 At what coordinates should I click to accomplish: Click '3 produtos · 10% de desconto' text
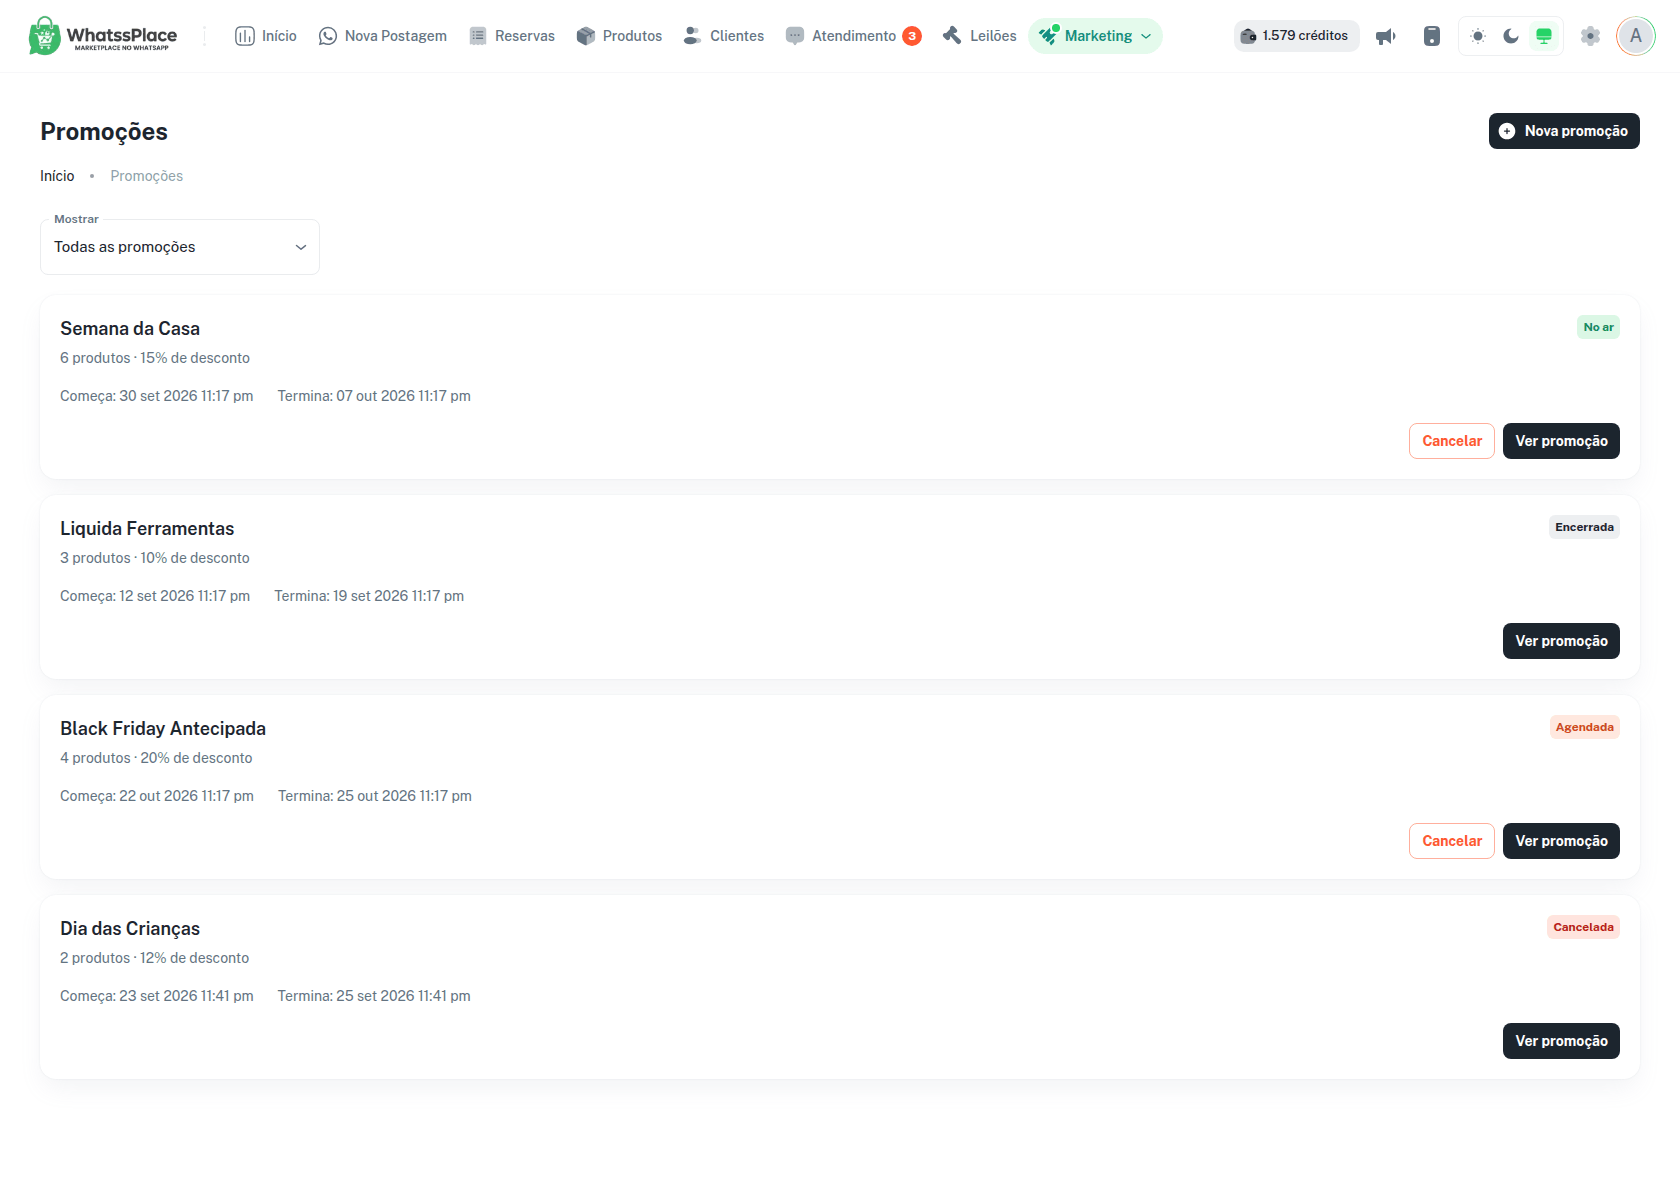[155, 558]
